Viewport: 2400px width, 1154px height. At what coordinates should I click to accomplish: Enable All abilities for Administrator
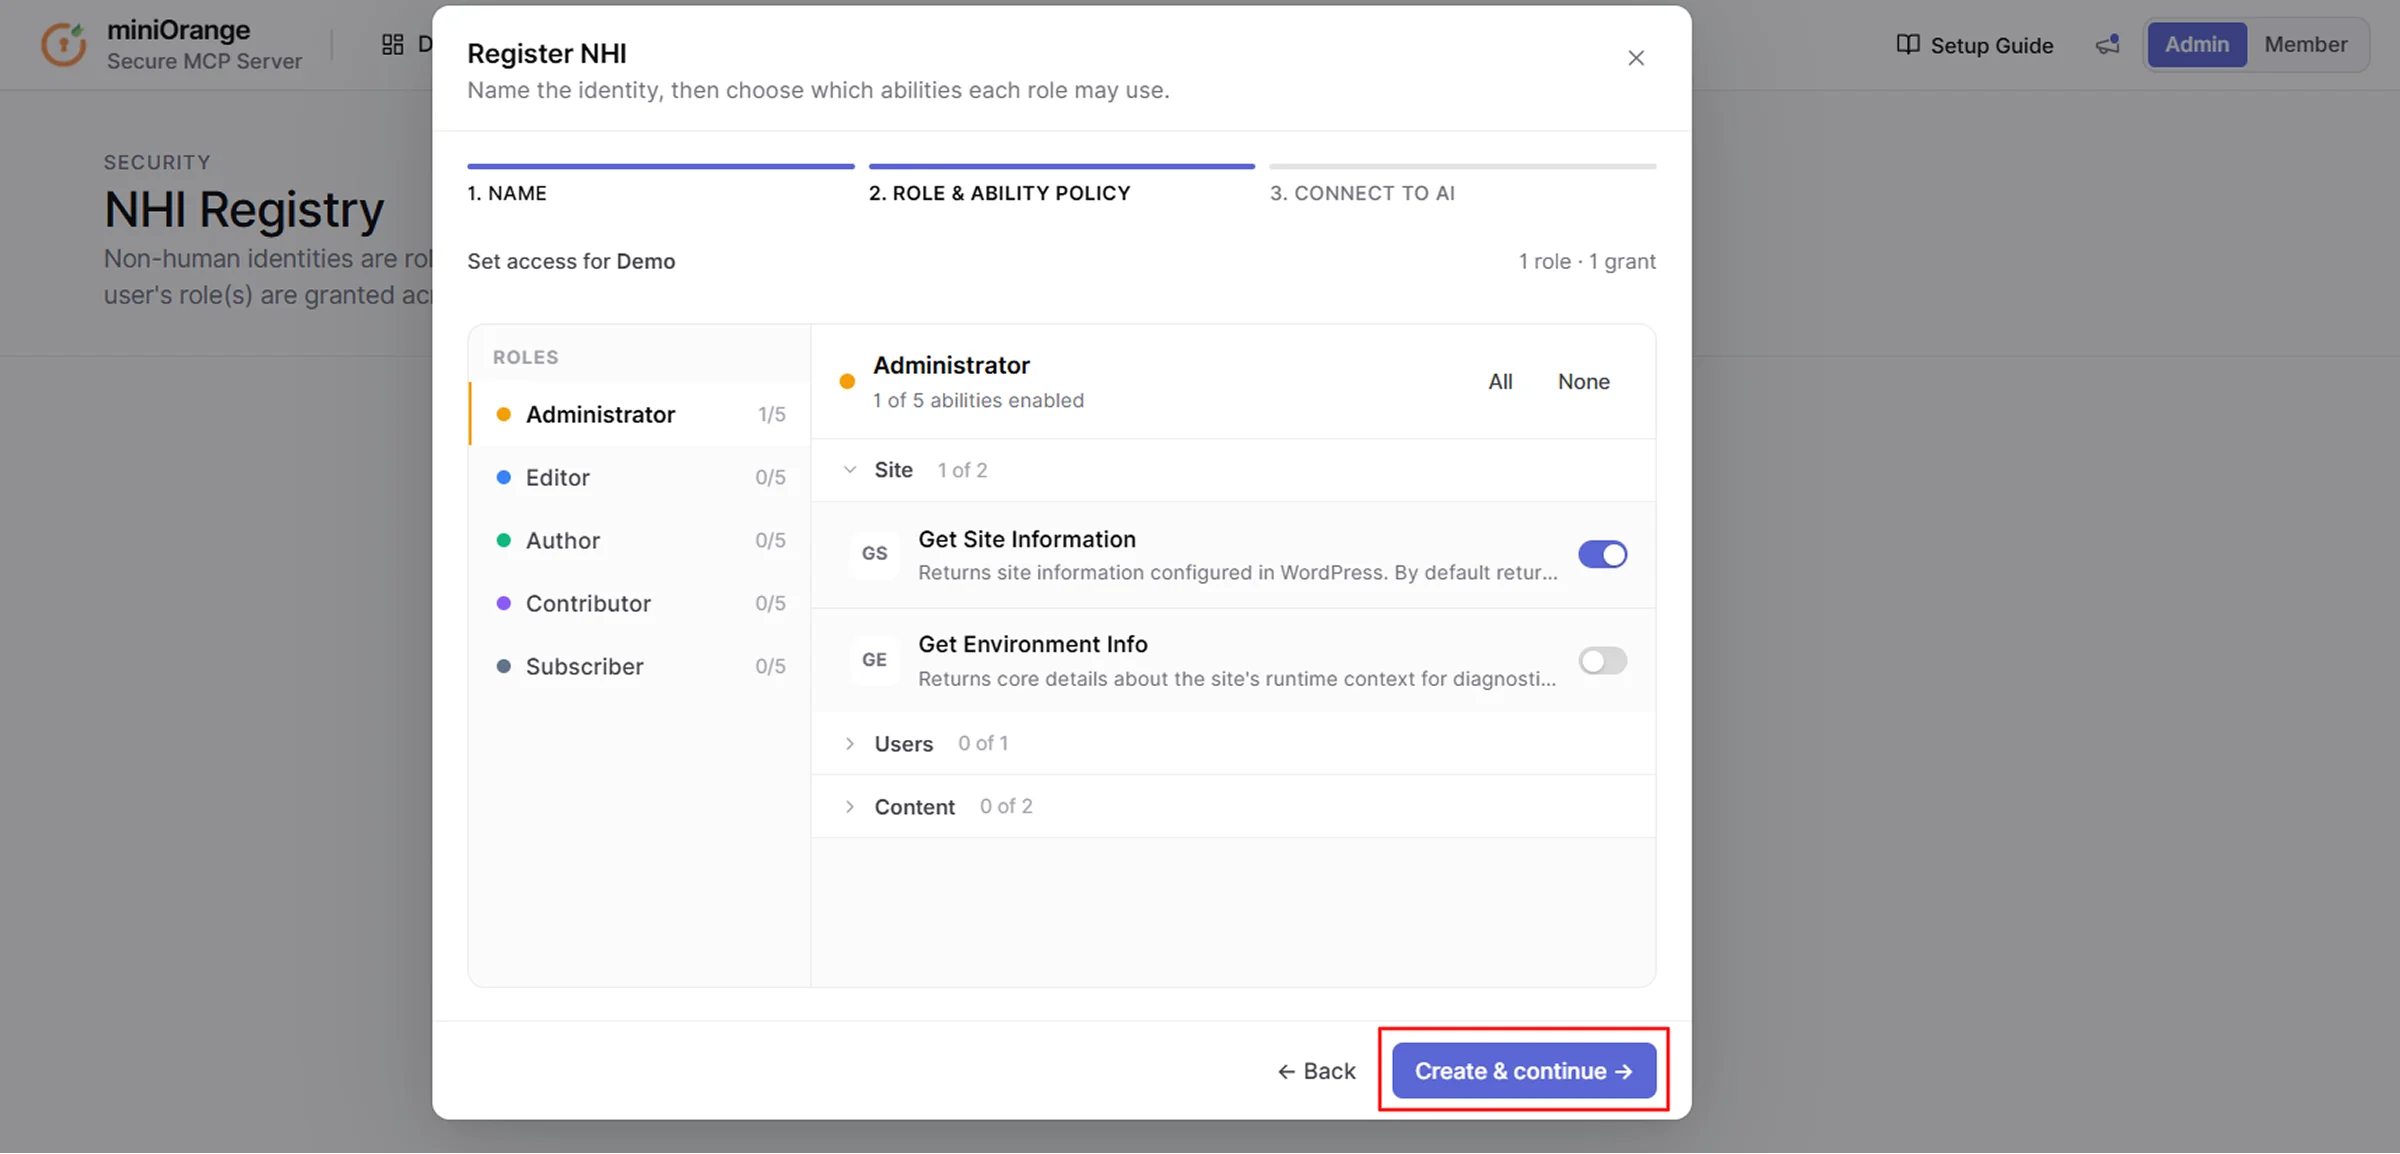click(1500, 382)
